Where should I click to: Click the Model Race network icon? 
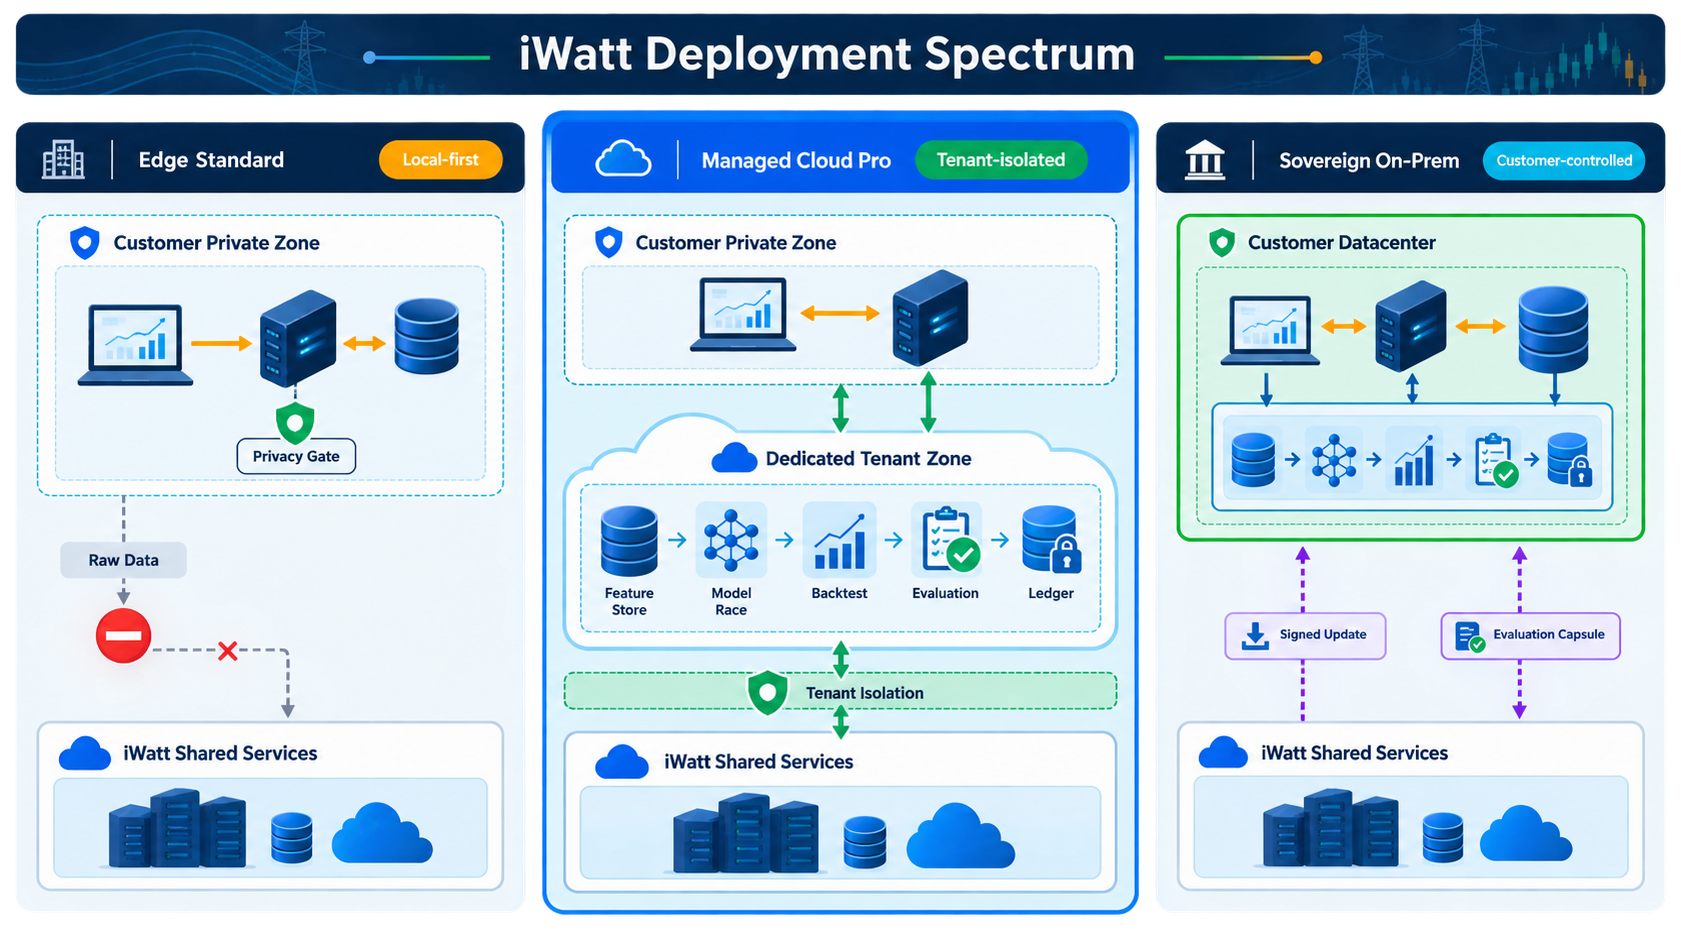[731, 540]
